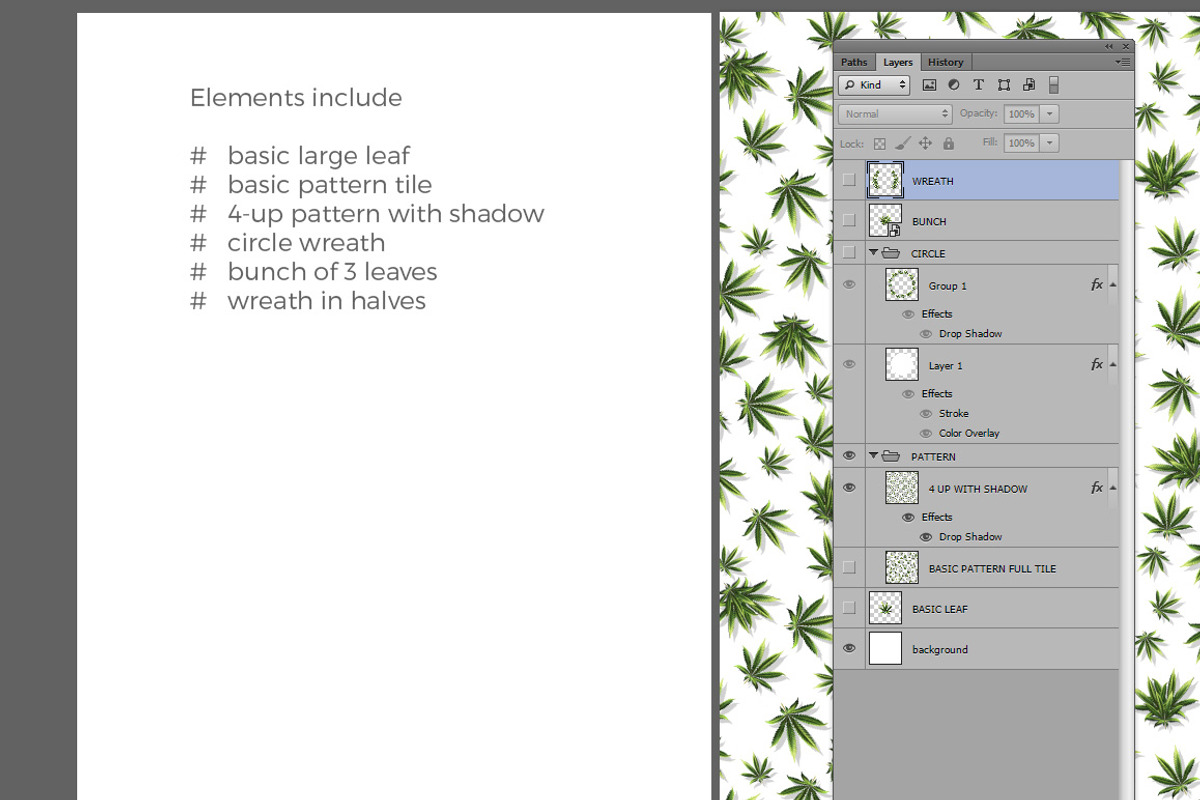
Task: Switch to the History tab
Action: click(945, 62)
